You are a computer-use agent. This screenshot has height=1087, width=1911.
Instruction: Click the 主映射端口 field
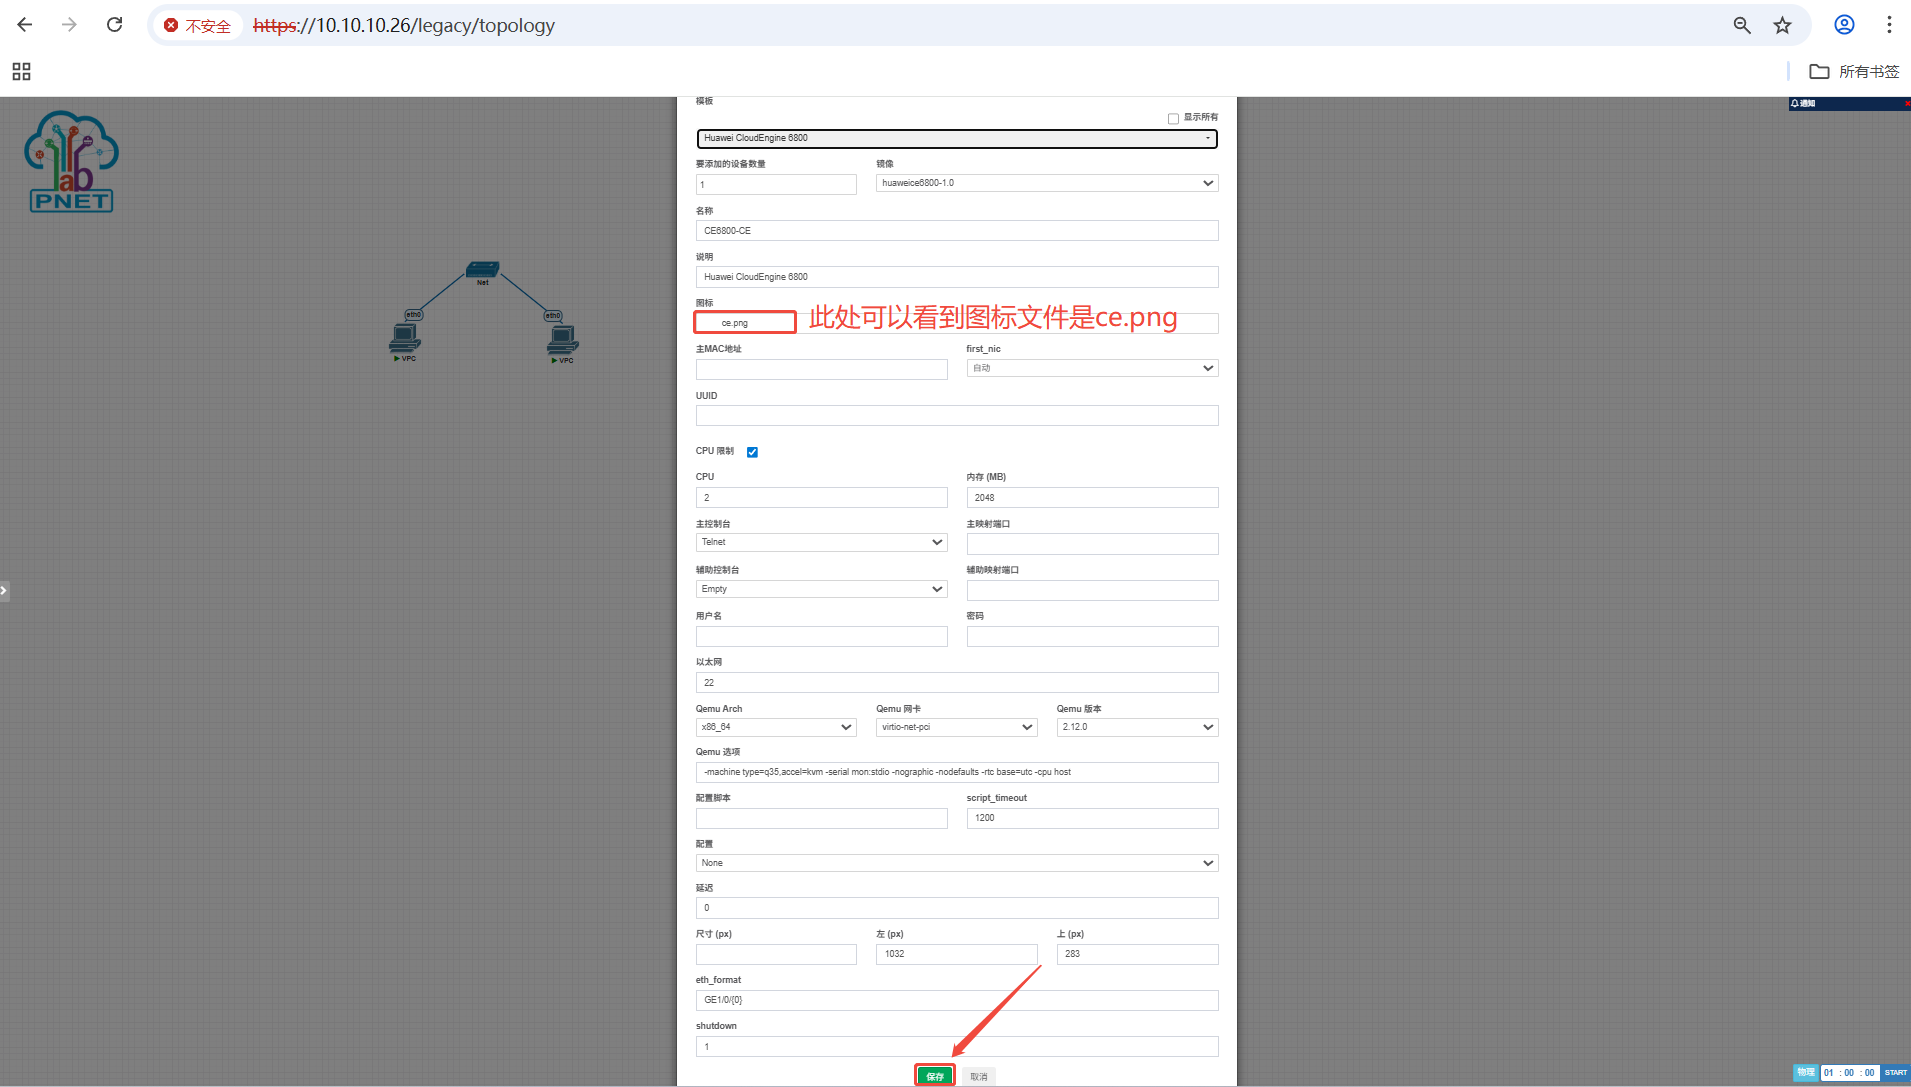tap(1092, 544)
